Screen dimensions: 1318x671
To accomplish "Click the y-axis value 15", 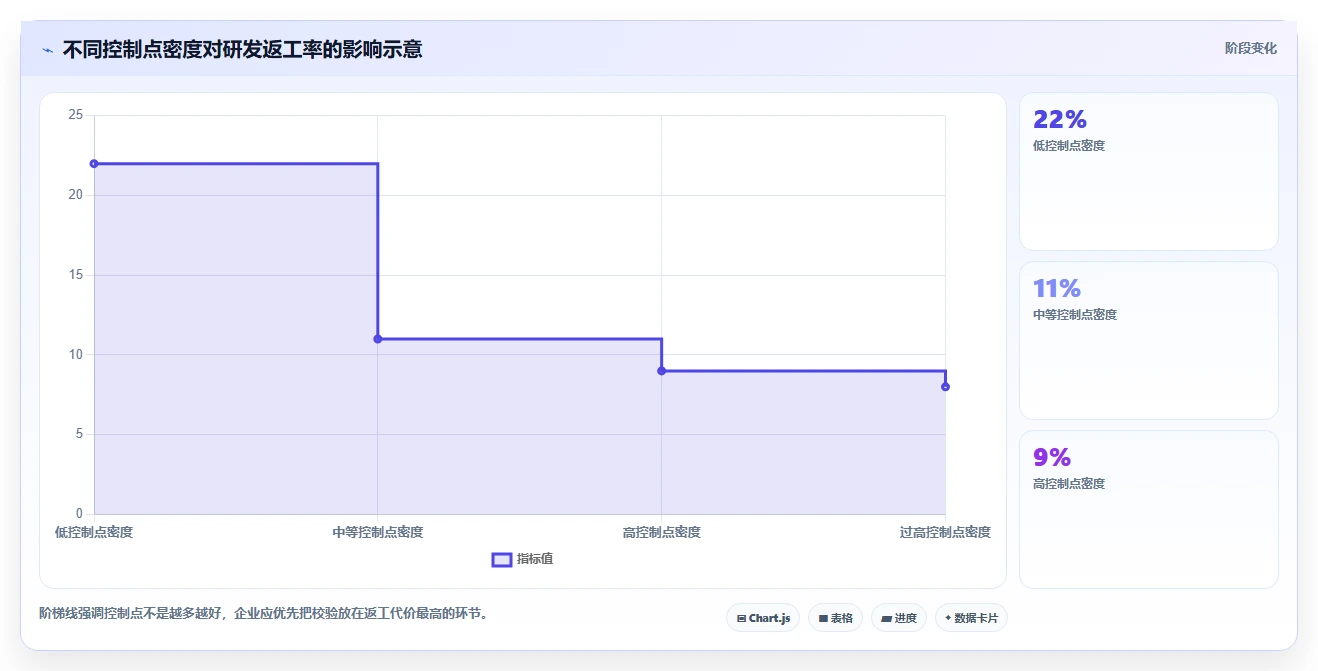I will 75,275.
